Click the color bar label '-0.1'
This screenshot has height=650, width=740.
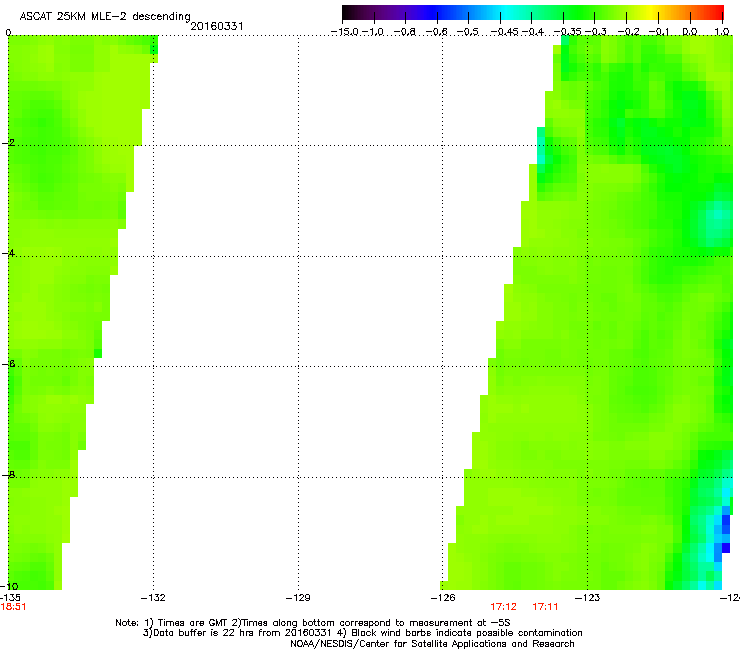(x=659, y=32)
